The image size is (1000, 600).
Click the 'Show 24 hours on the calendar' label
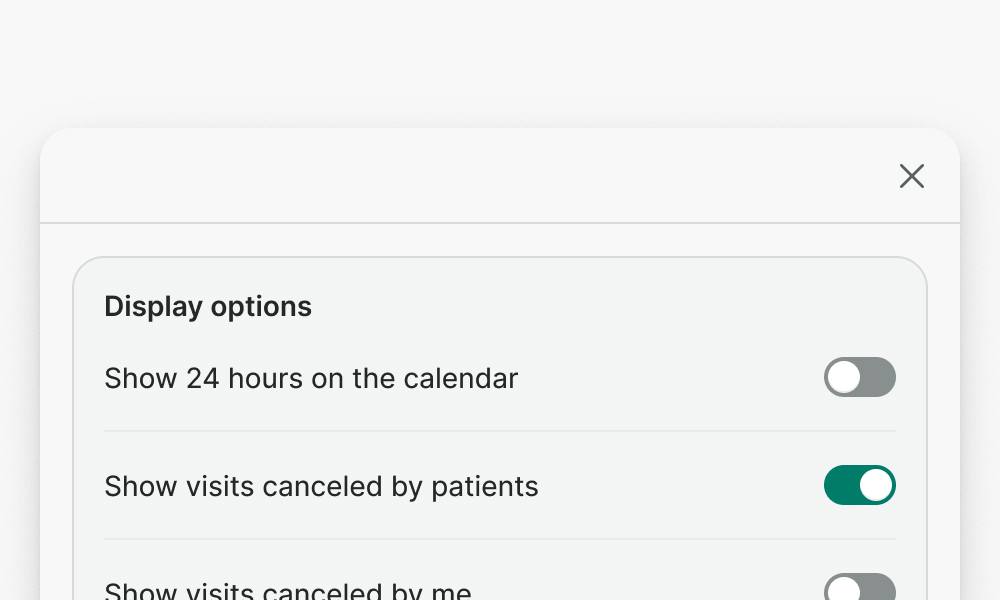311,379
